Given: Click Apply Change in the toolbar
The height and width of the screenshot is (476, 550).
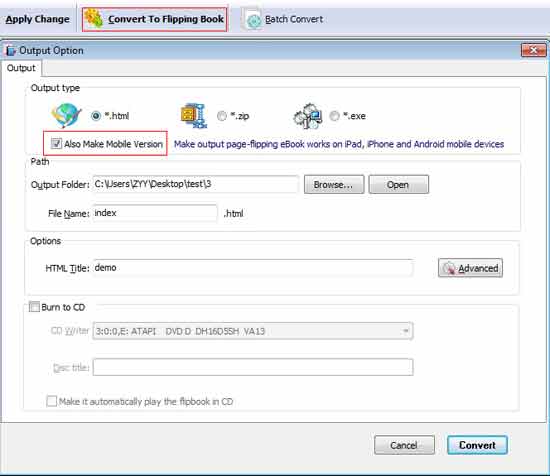Looking at the screenshot, I should click(x=38, y=19).
